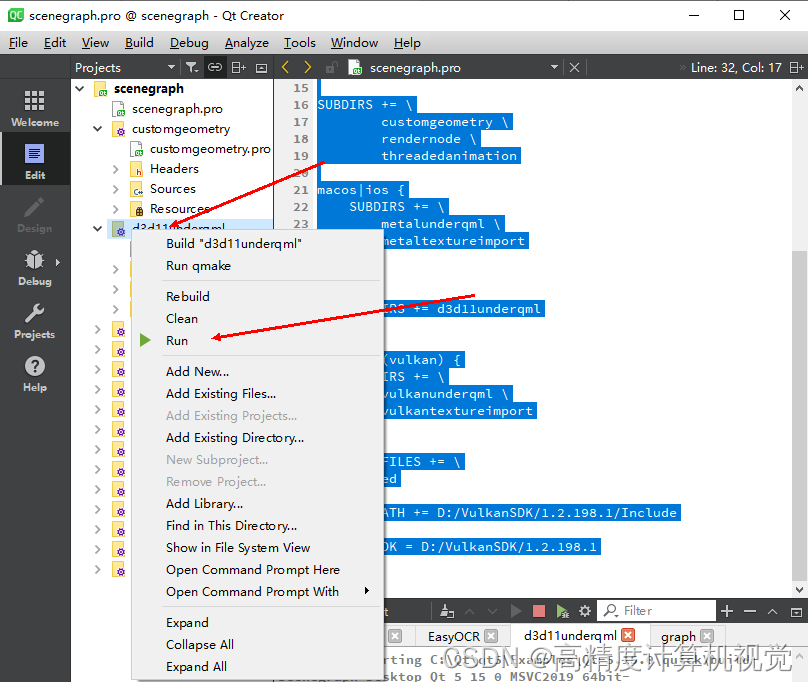The image size is (808, 682).
Task: Go back using the left chevron navigation arrow
Action: (x=285, y=66)
